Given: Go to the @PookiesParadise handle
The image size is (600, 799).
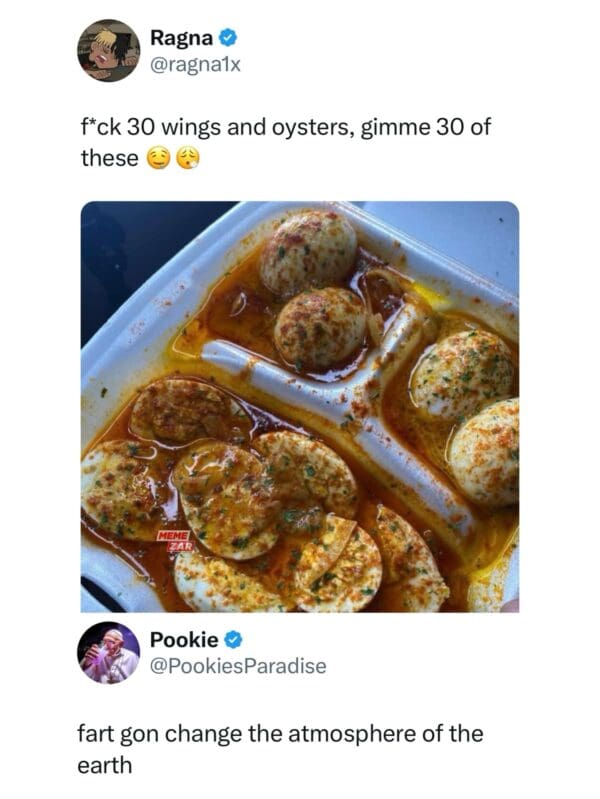Looking at the screenshot, I should [x=238, y=666].
